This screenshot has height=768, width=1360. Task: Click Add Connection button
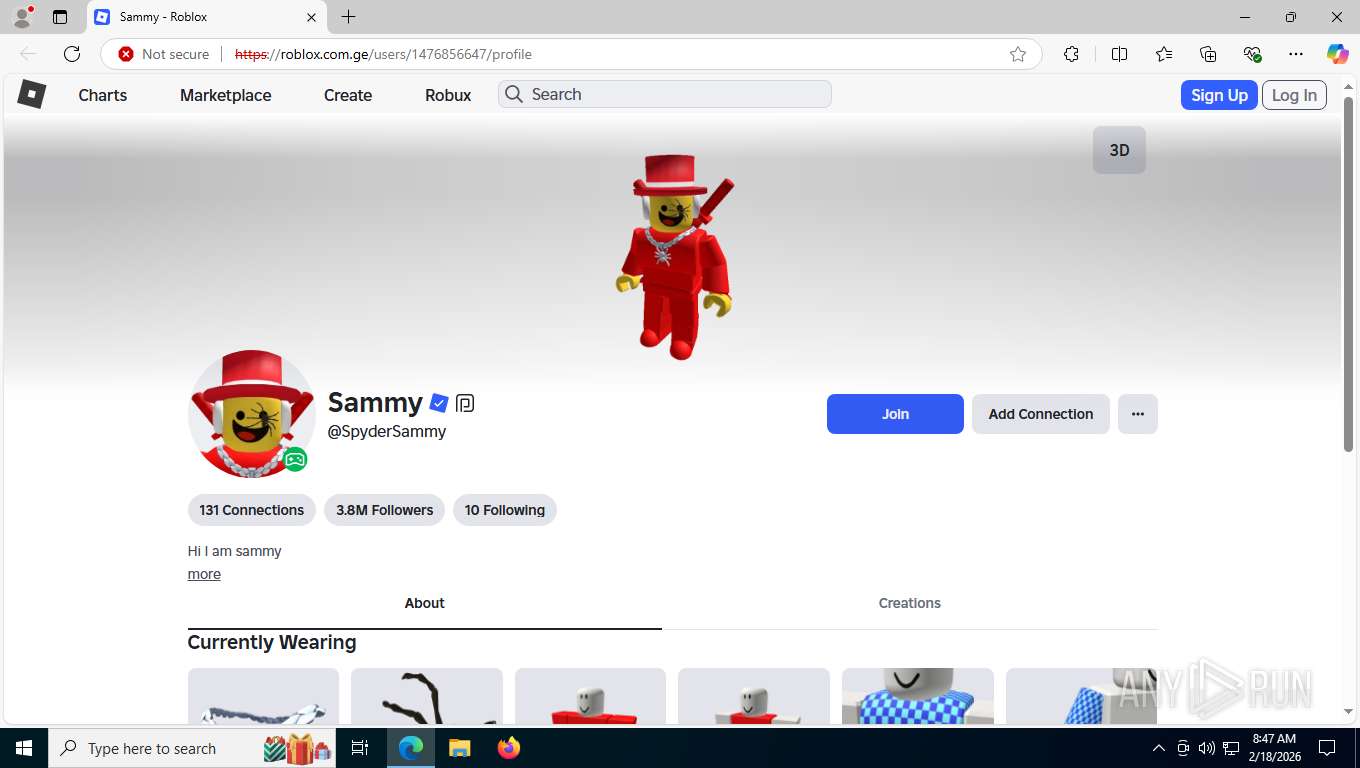click(1041, 414)
